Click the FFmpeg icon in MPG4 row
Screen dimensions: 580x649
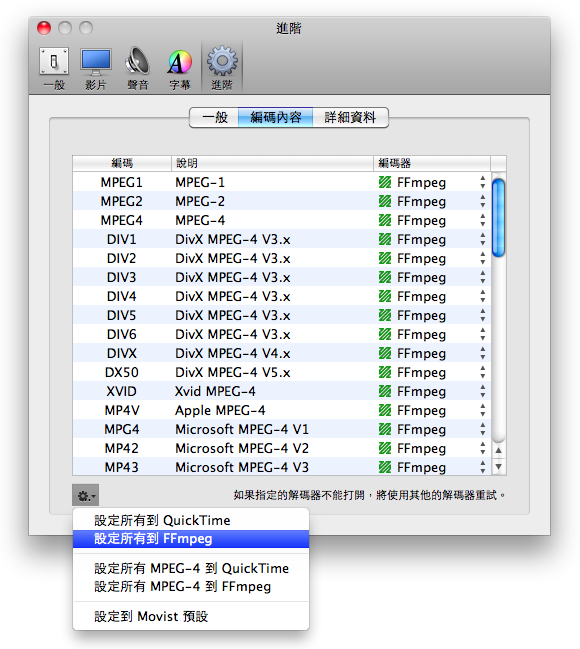[x=385, y=429]
